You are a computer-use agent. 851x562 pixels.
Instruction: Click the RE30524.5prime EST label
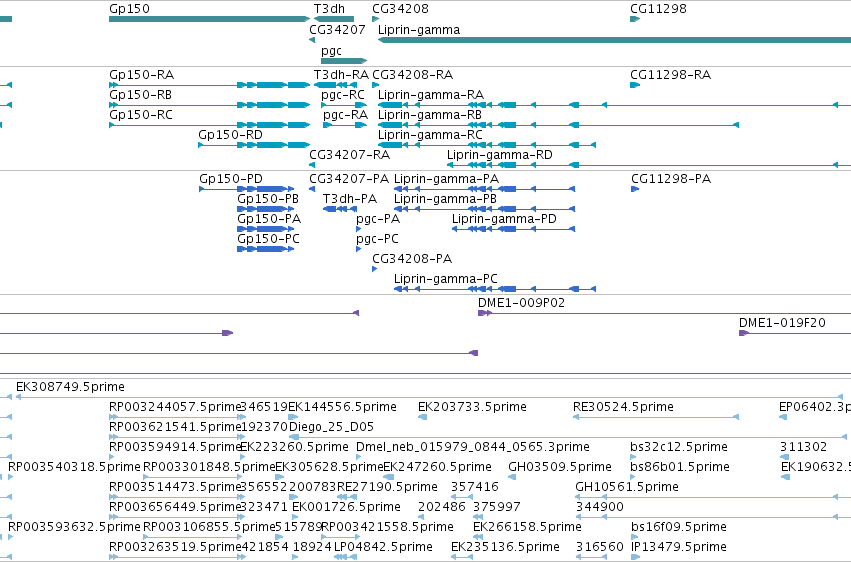click(624, 407)
